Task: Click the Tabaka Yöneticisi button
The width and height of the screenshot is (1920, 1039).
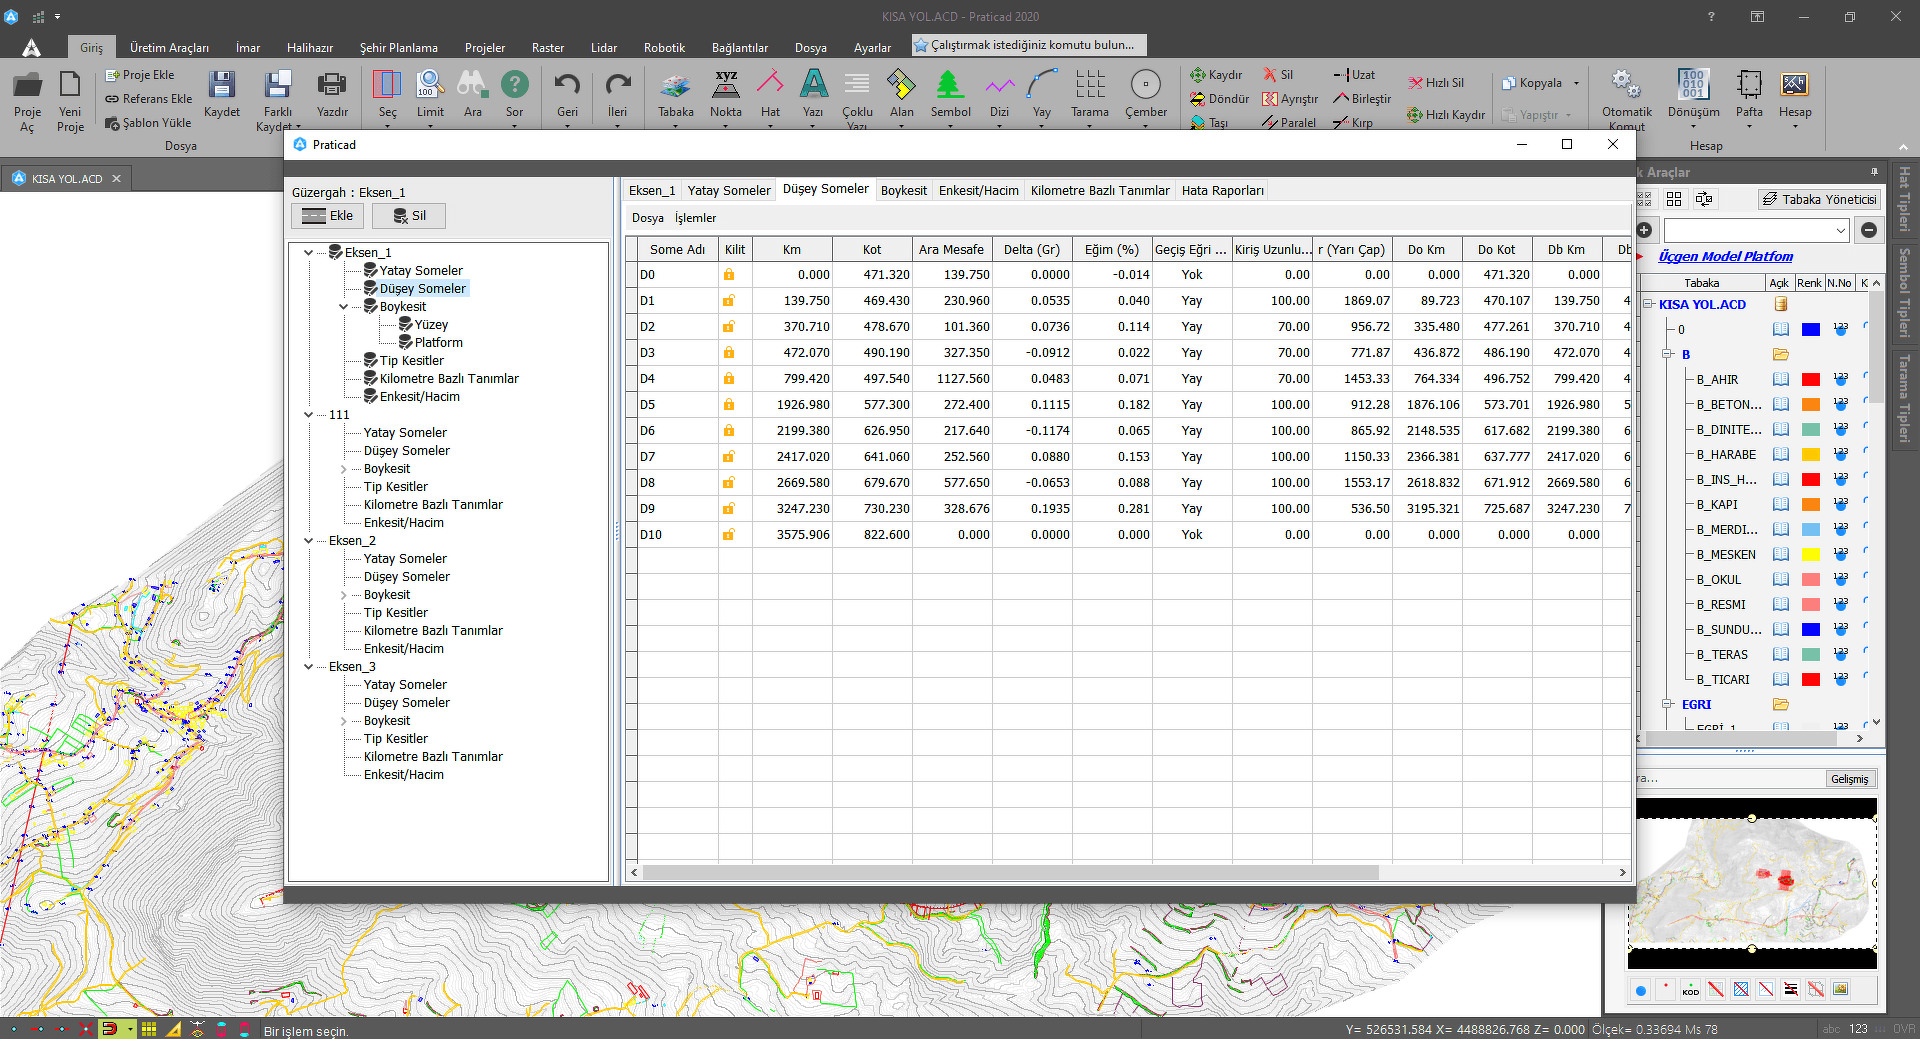Action: click(1819, 200)
